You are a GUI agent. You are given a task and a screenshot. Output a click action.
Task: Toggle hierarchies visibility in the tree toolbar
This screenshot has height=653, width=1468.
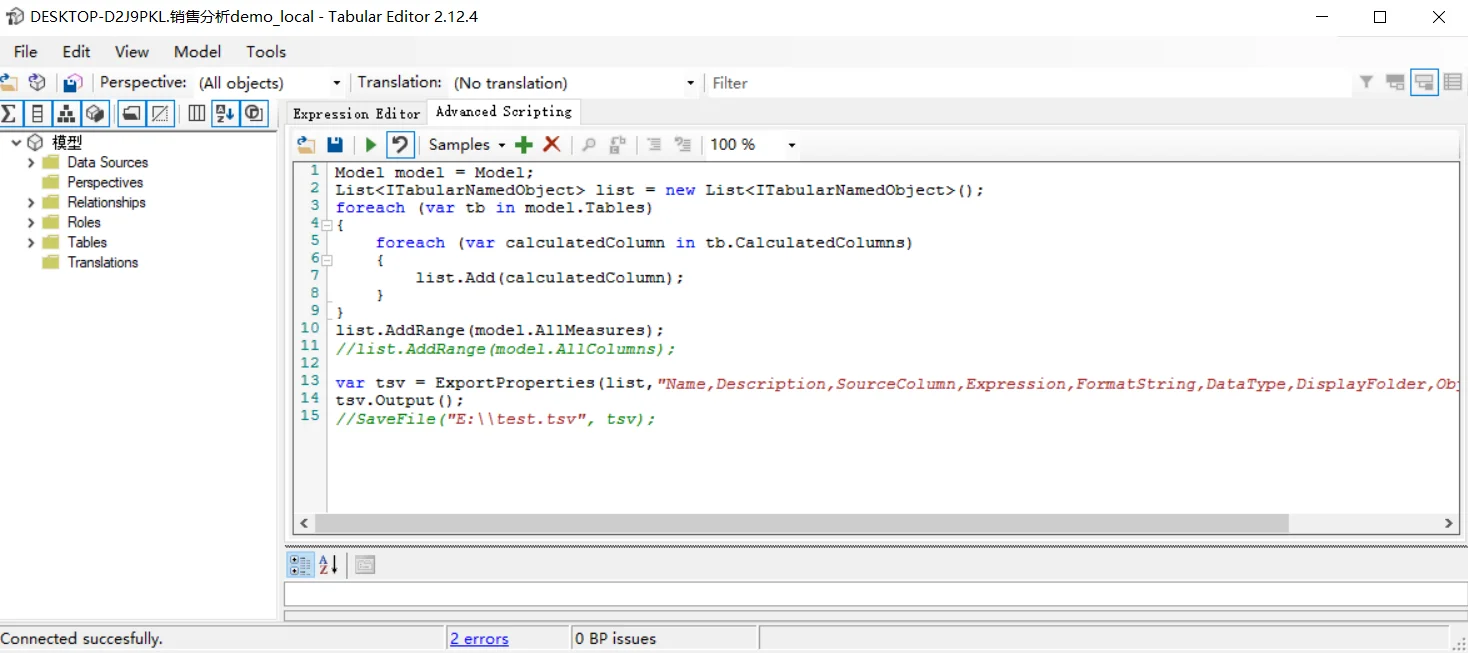(x=66, y=113)
